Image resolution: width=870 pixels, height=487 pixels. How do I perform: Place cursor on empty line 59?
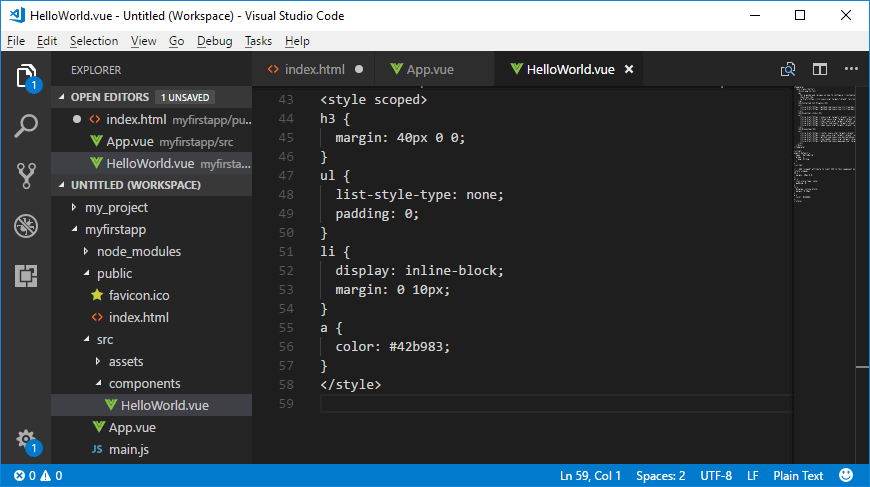click(x=555, y=403)
